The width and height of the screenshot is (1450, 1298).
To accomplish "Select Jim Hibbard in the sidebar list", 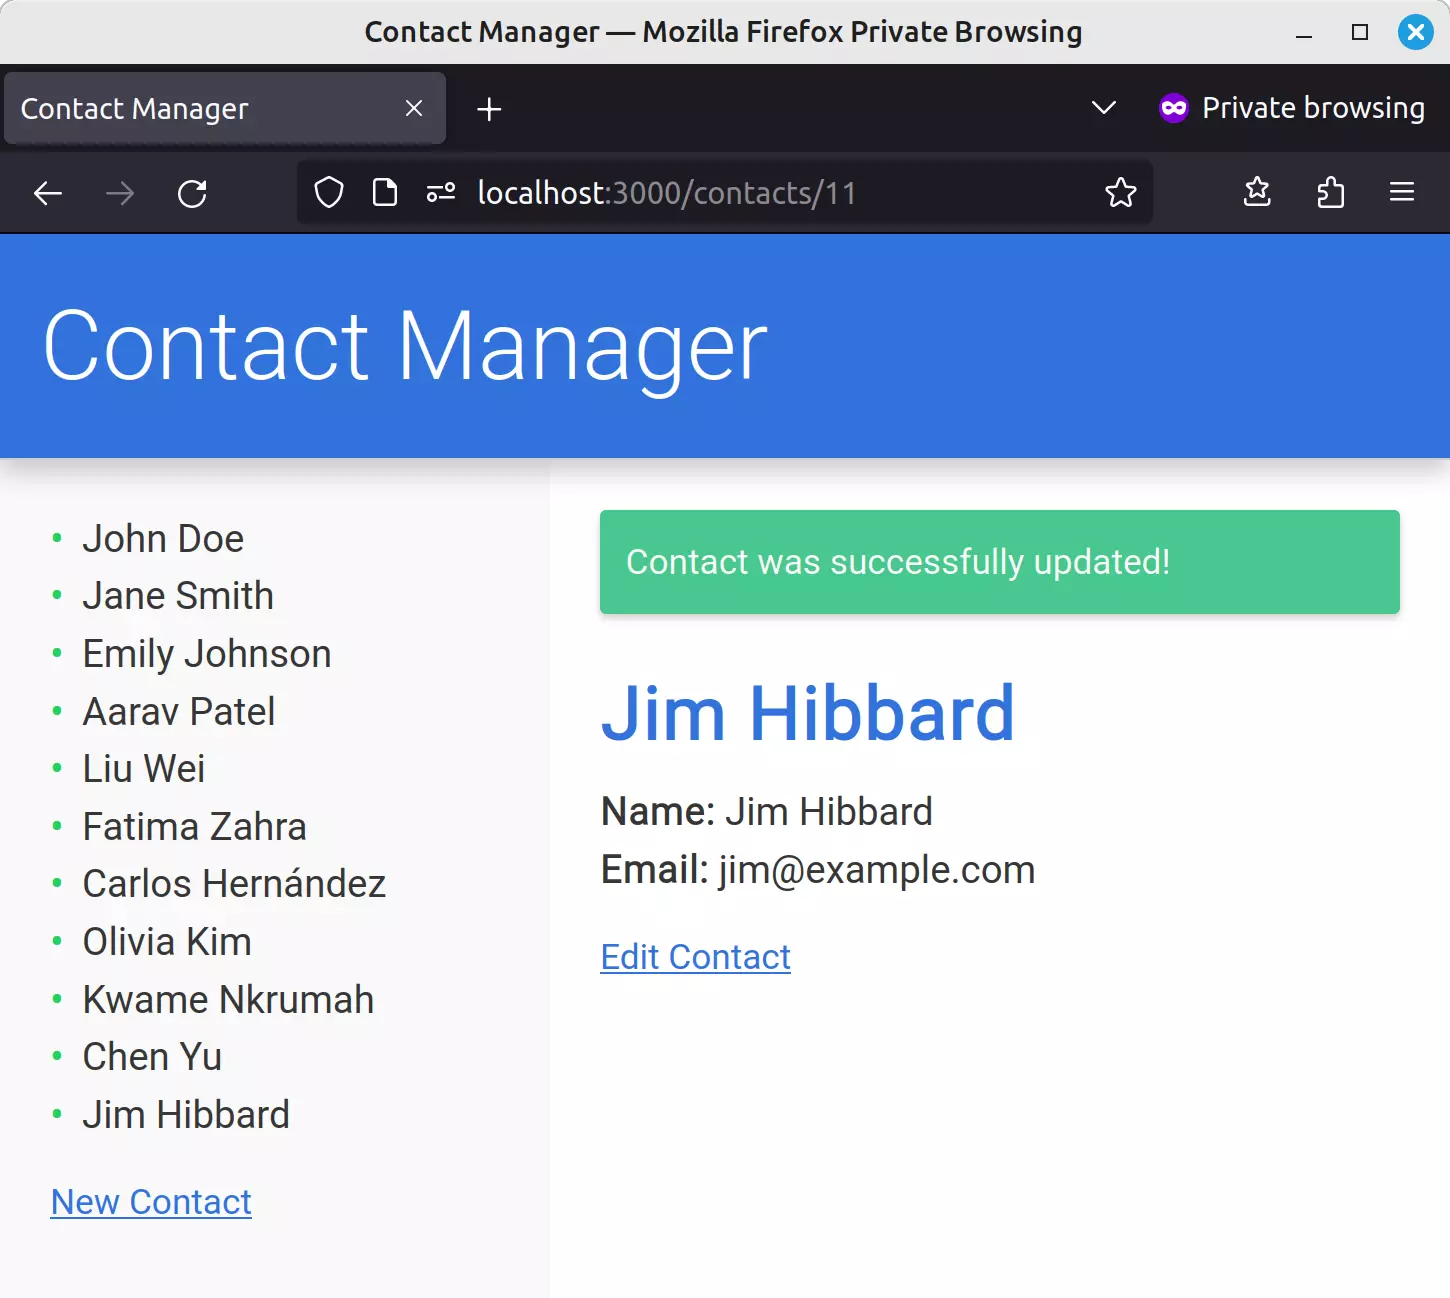I will (186, 1115).
